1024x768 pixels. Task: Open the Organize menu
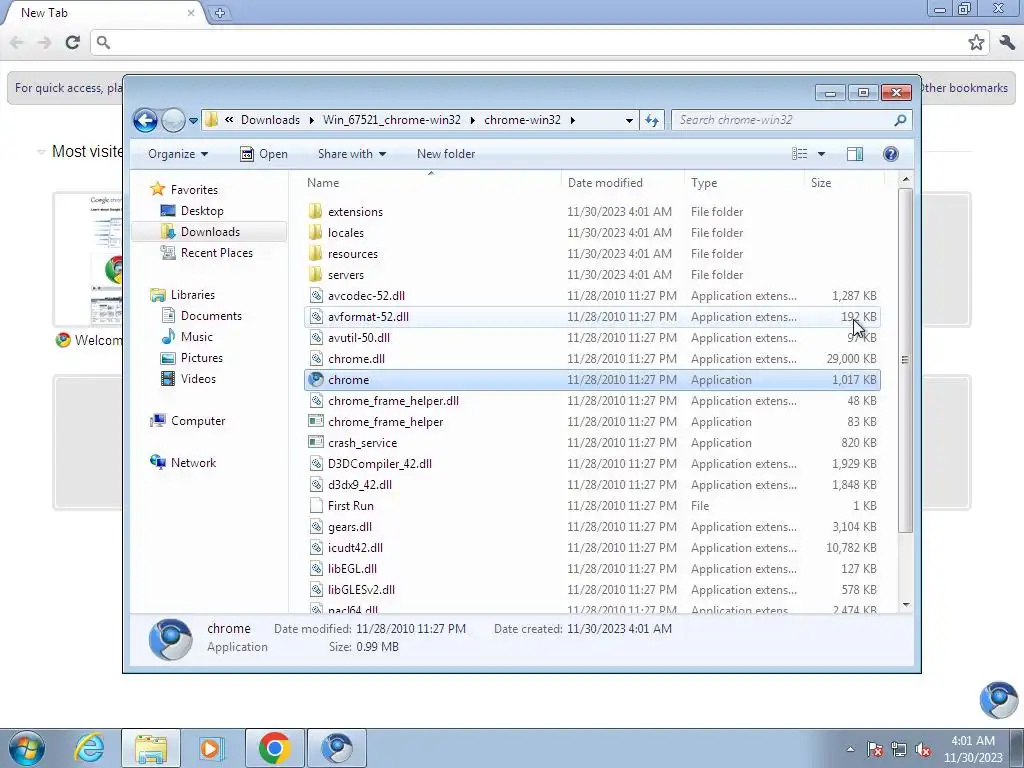pos(178,154)
